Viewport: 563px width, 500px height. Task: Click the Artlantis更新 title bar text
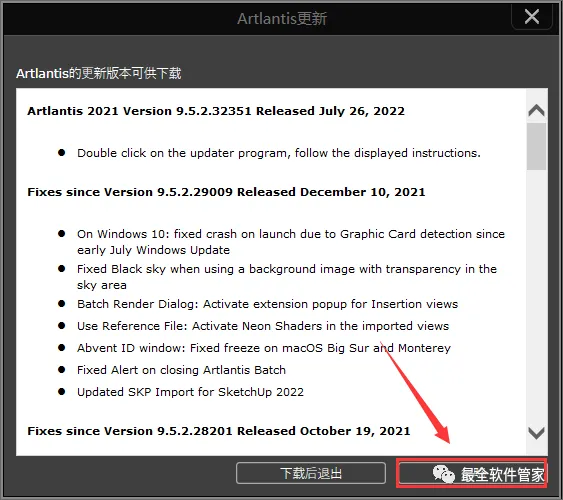pyautogui.click(x=282, y=19)
